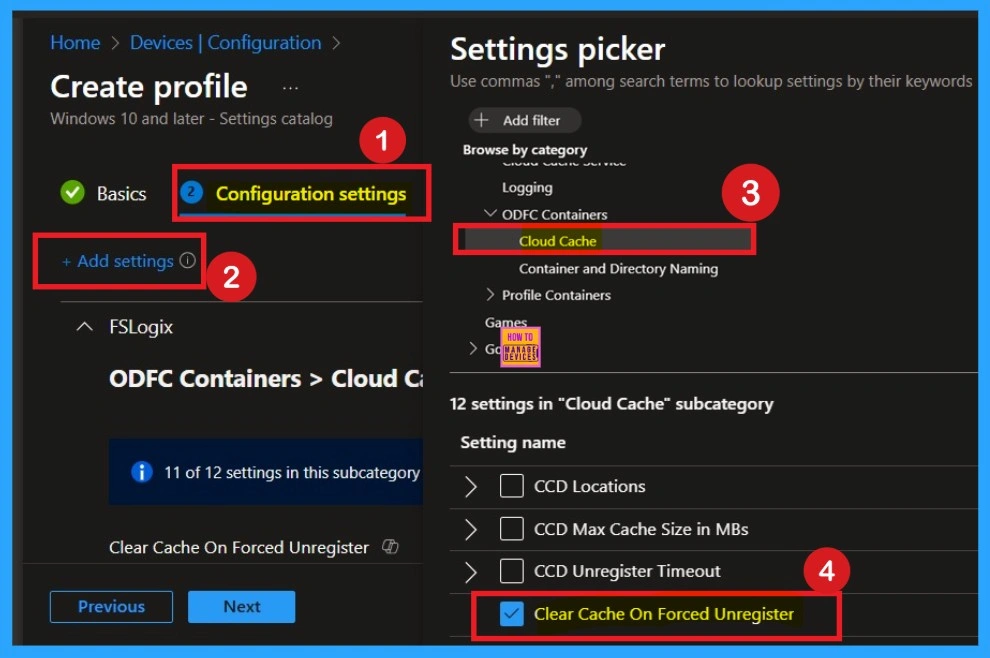Open Container and Directory Naming category
Screen dimensions: 990x658
618,268
